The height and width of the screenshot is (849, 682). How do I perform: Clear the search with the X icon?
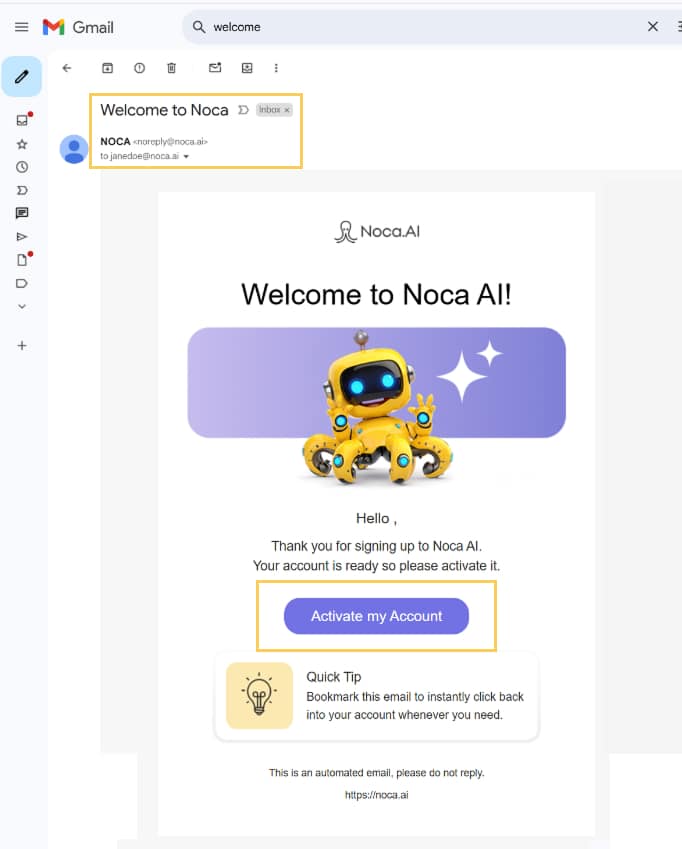[x=653, y=27]
